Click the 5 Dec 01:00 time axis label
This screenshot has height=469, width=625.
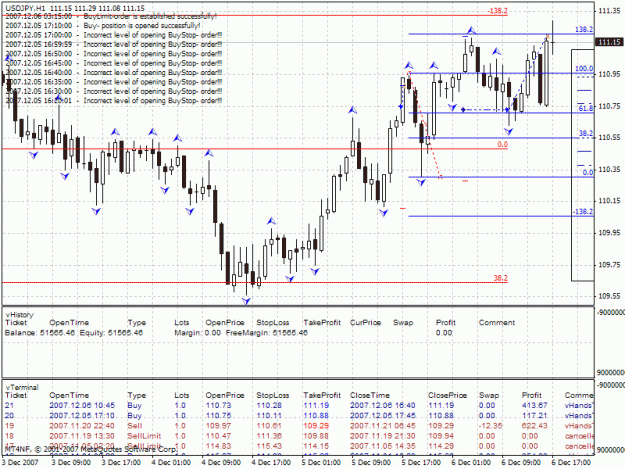(x=321, y=463)
